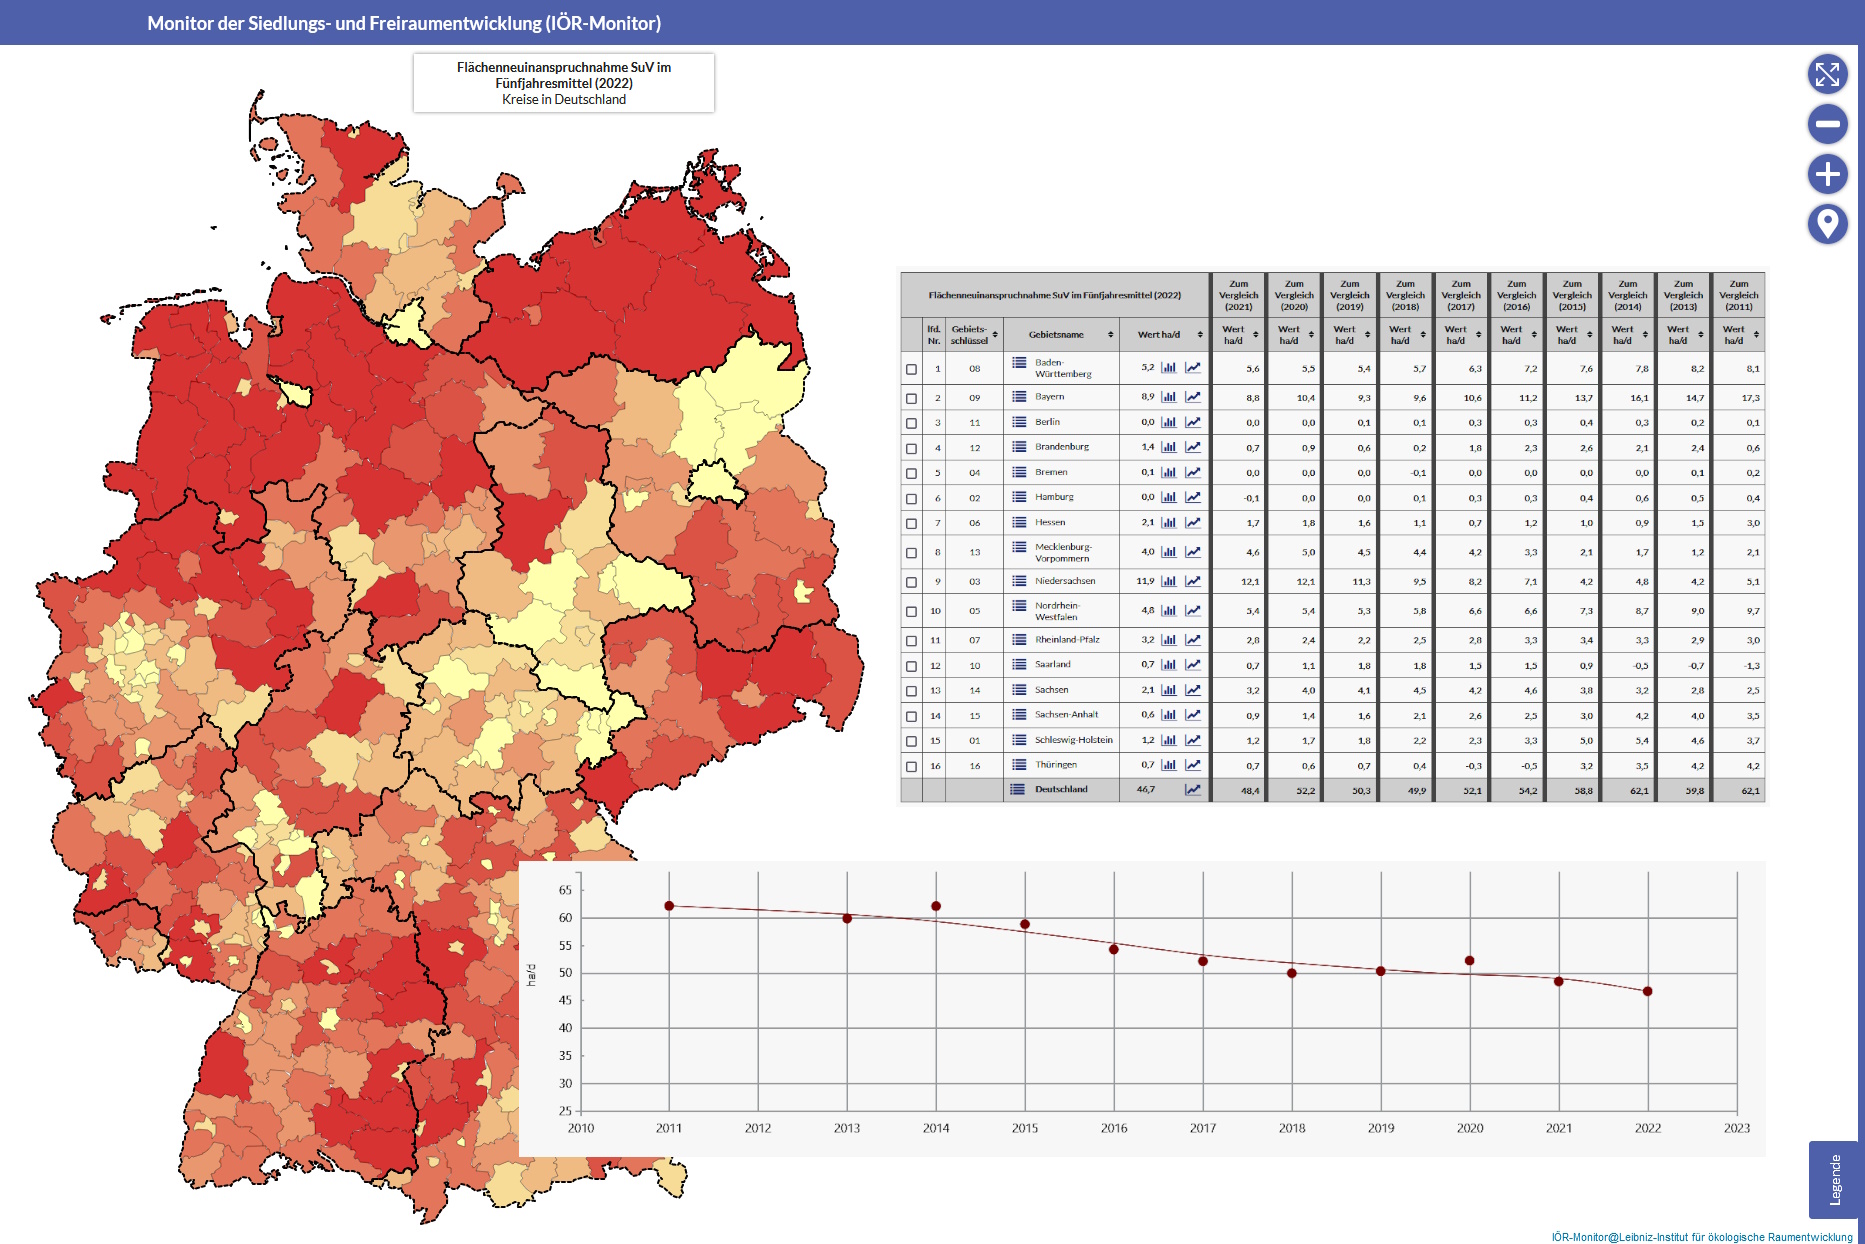Open the Legende side tab
This screenshot has width=1865, height=1244.
click(1834, 1179)
